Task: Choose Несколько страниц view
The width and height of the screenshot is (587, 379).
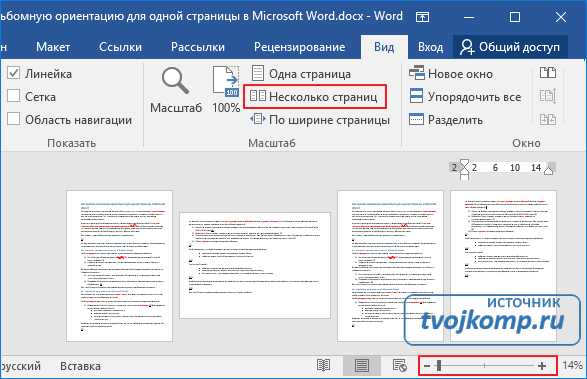Action: point(314,97)
